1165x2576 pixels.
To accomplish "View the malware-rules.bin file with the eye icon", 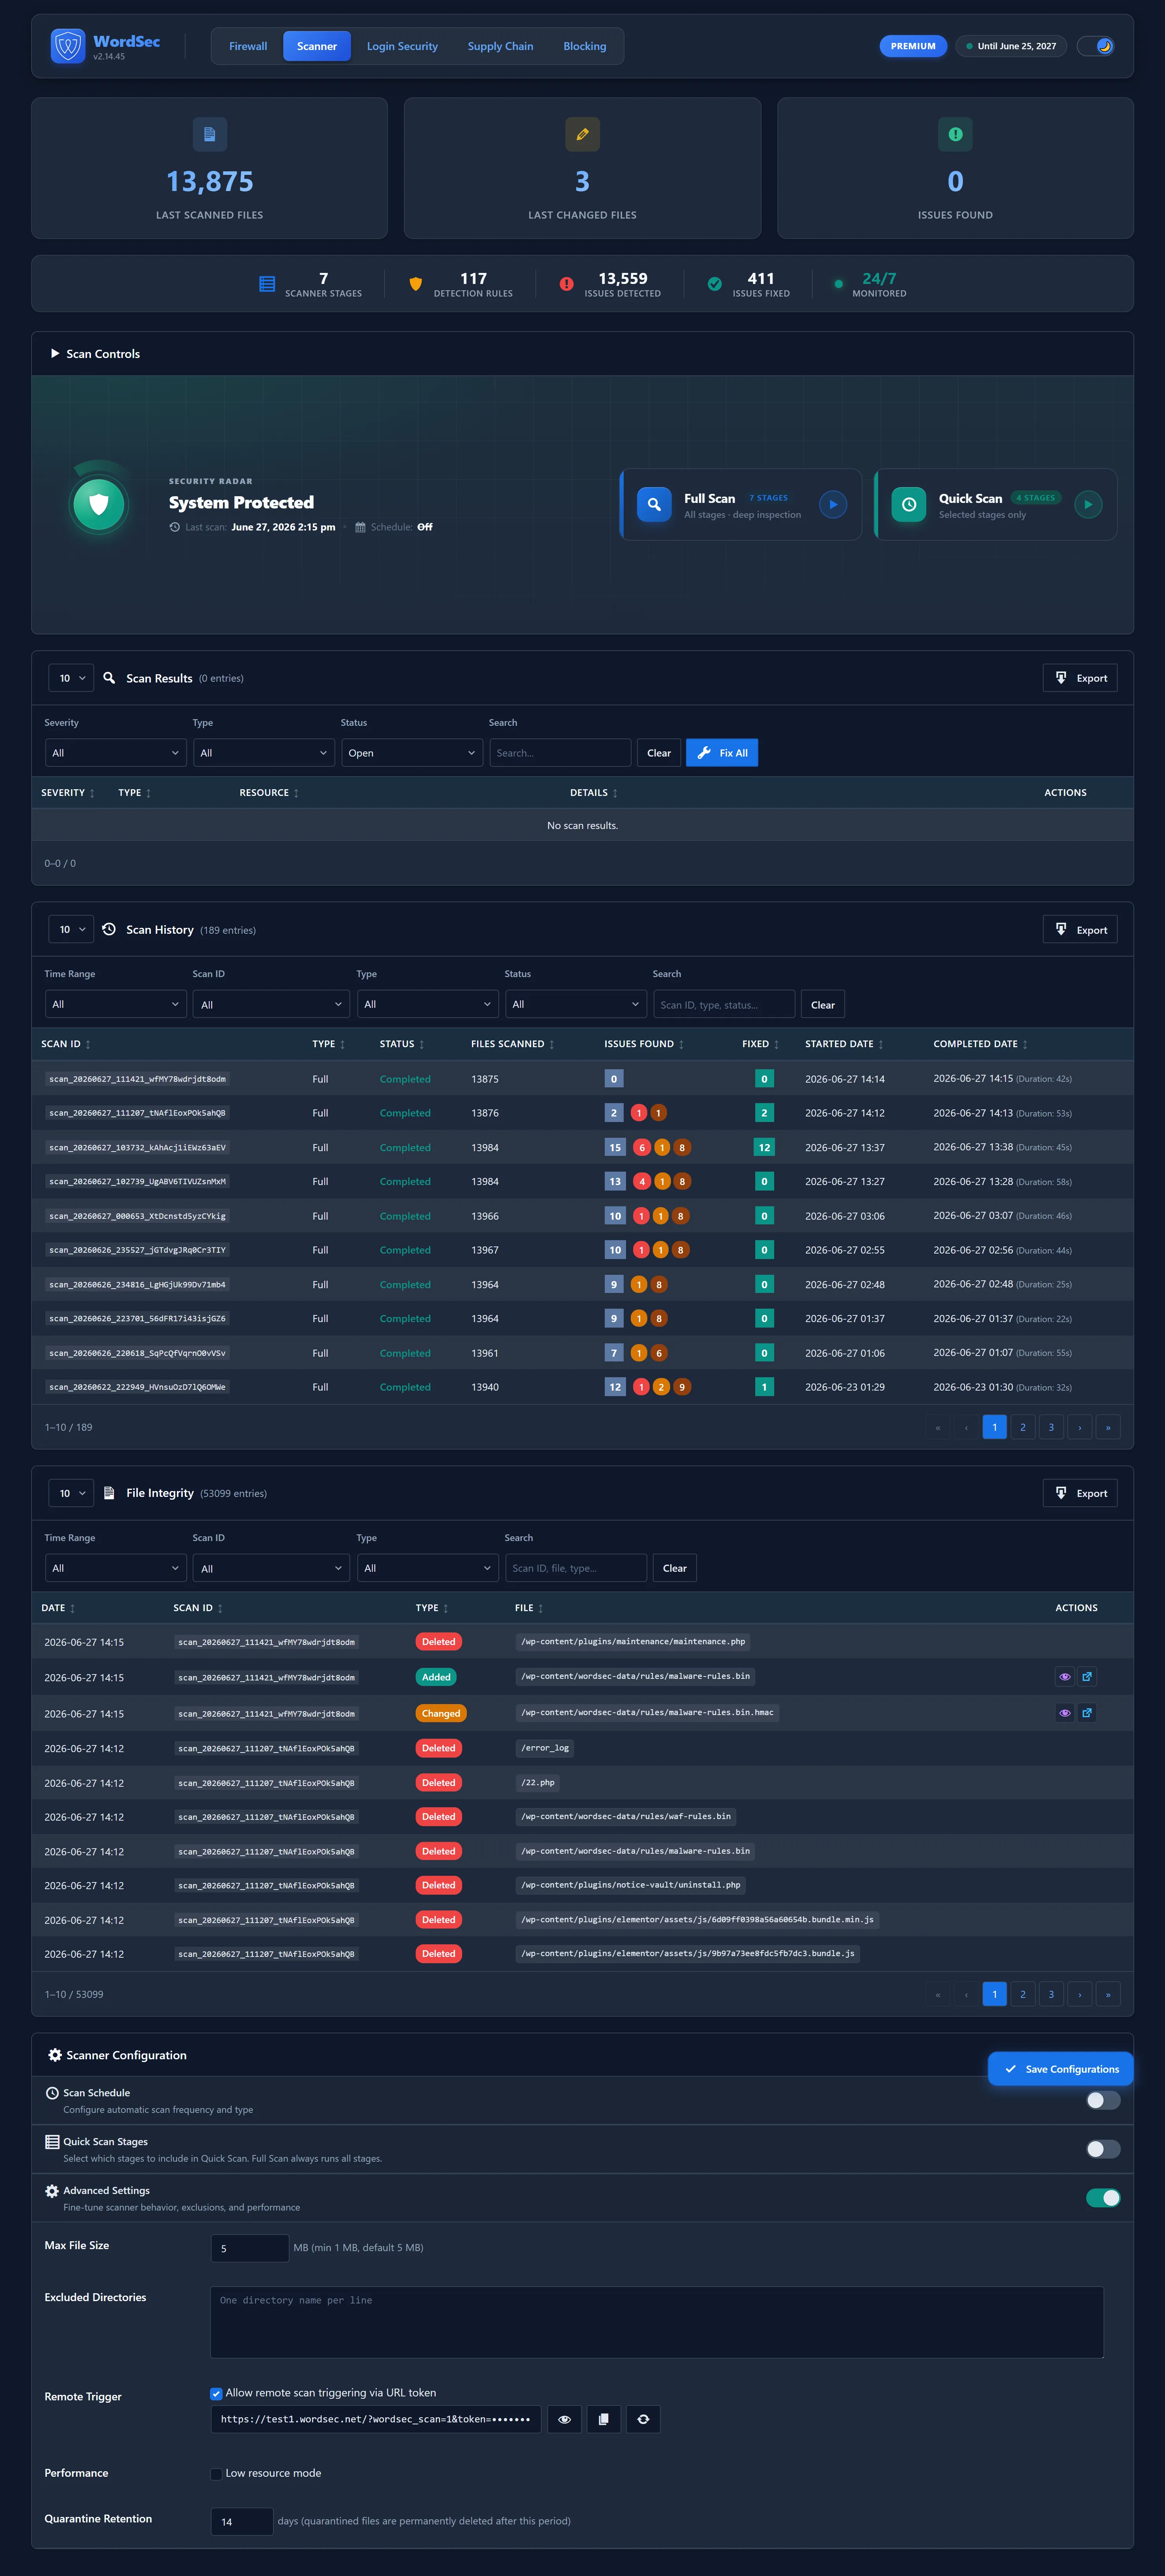I will 1065,1677.
